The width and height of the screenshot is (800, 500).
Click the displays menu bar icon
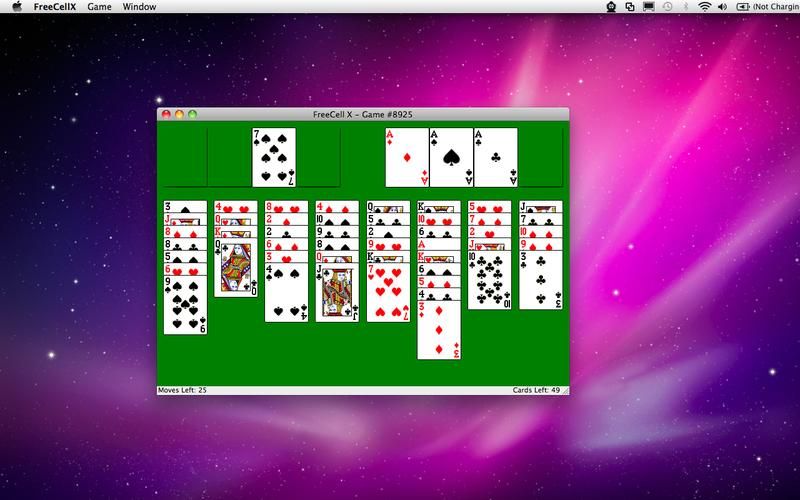click(x=648, y=7)
